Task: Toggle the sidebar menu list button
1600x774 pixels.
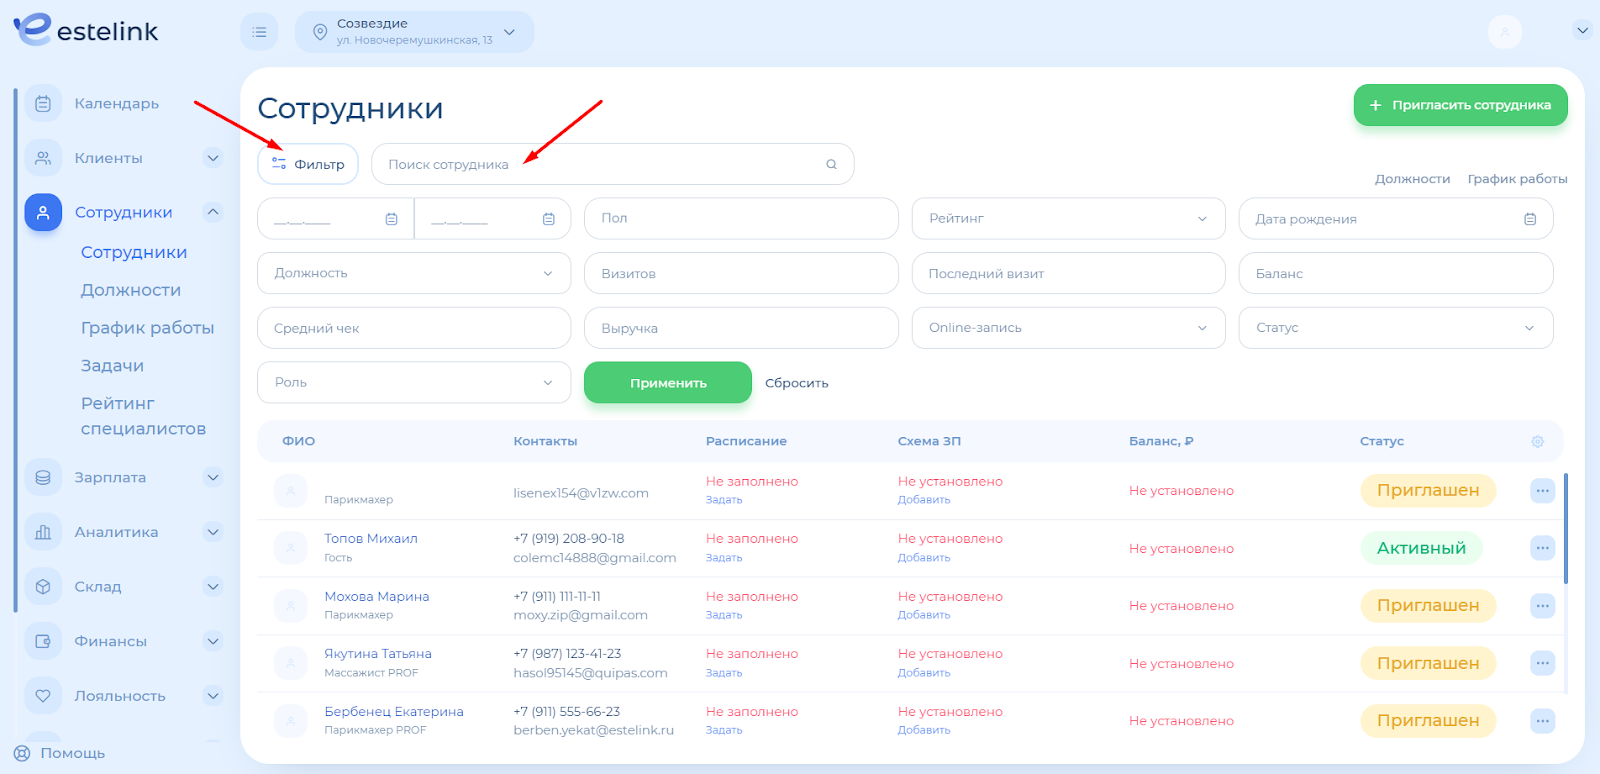Action: pyautogui.click(x=259, y=32)
